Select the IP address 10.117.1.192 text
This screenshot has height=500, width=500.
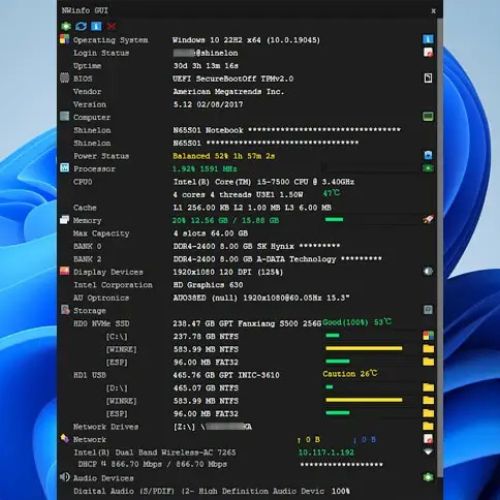tap(326, 452)
